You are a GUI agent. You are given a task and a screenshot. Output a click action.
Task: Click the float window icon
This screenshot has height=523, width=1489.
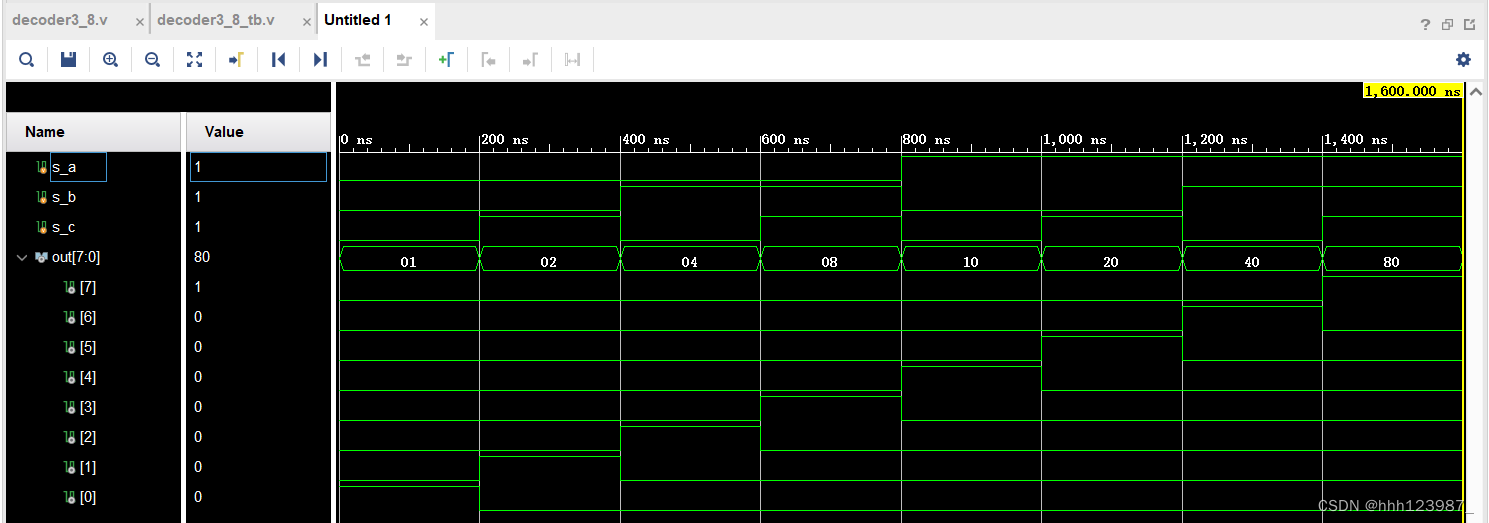pyautogui.click(x=1447, y=25)
